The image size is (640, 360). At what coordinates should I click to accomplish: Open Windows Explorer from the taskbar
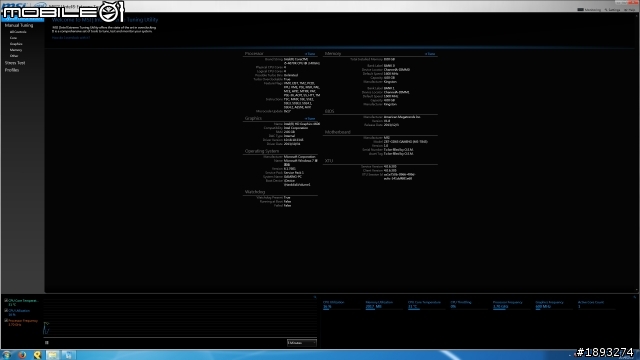tap(52, 355)
